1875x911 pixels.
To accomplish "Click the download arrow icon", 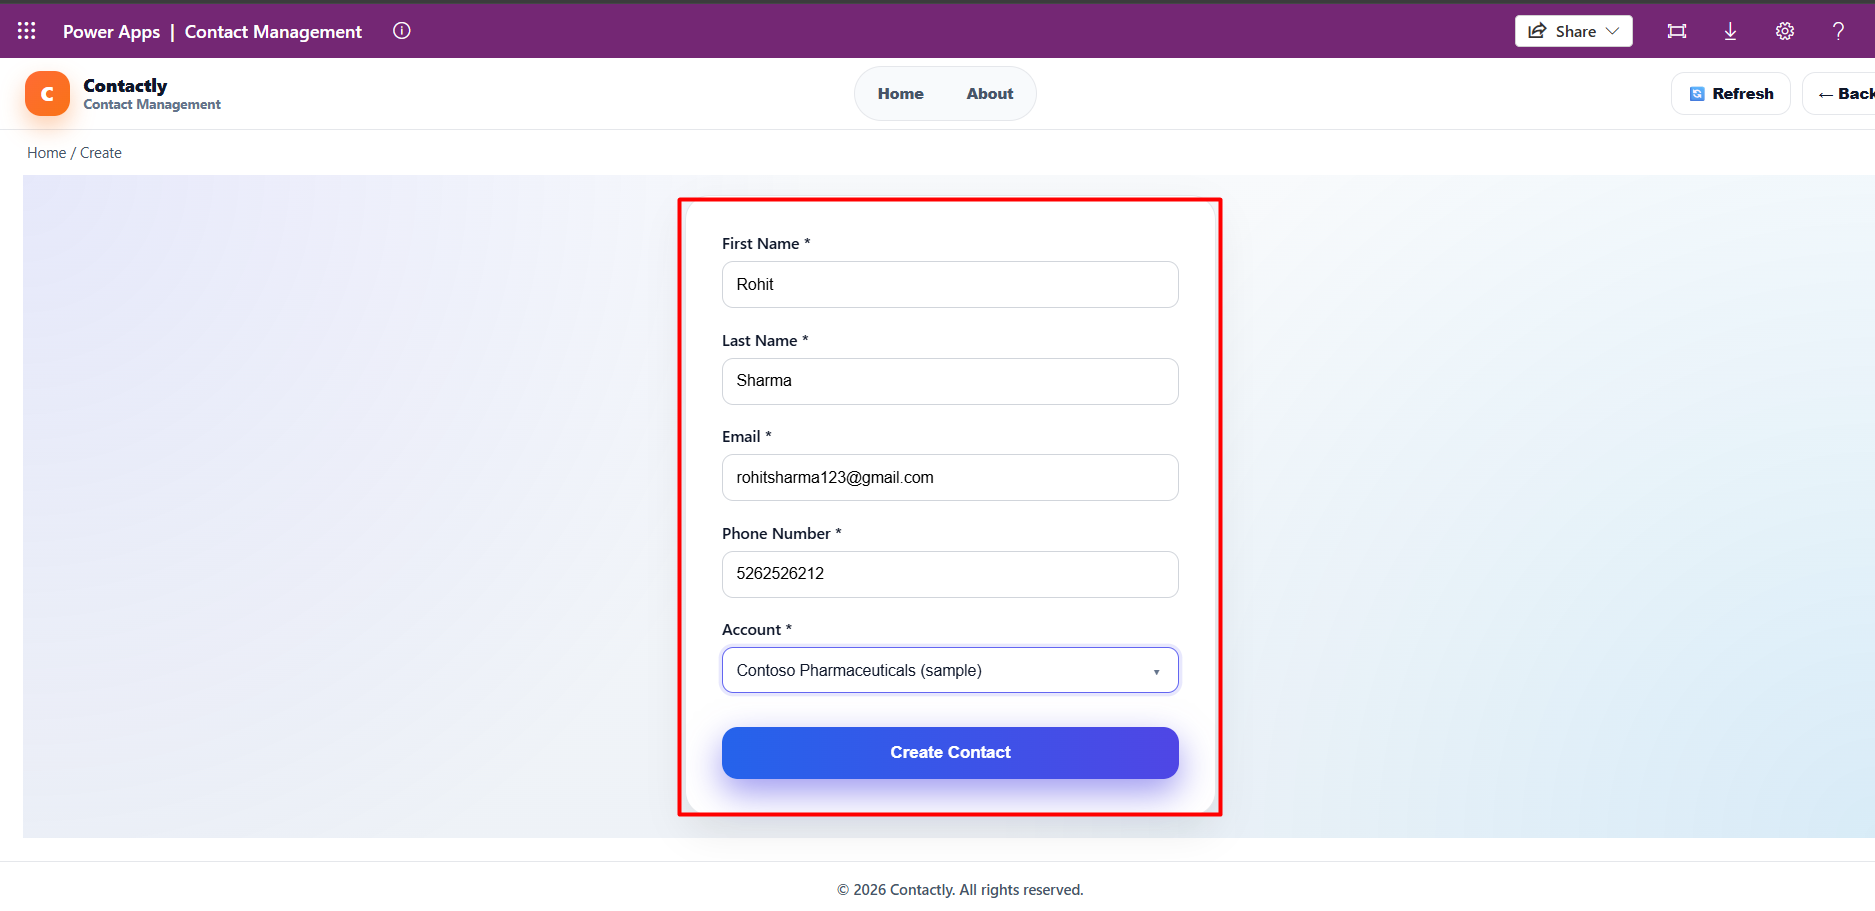I will [1730, 31].
